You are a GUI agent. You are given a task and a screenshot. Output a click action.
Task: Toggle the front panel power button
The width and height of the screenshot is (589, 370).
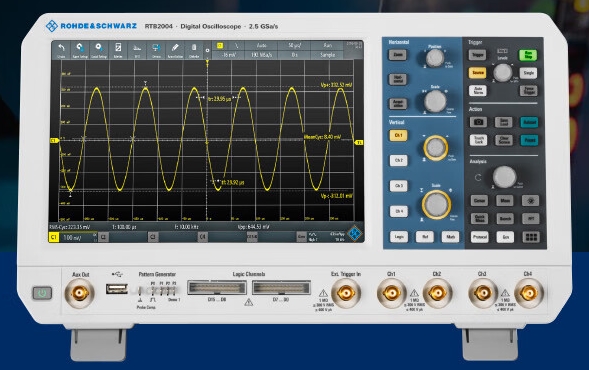[x=42, y=293]
